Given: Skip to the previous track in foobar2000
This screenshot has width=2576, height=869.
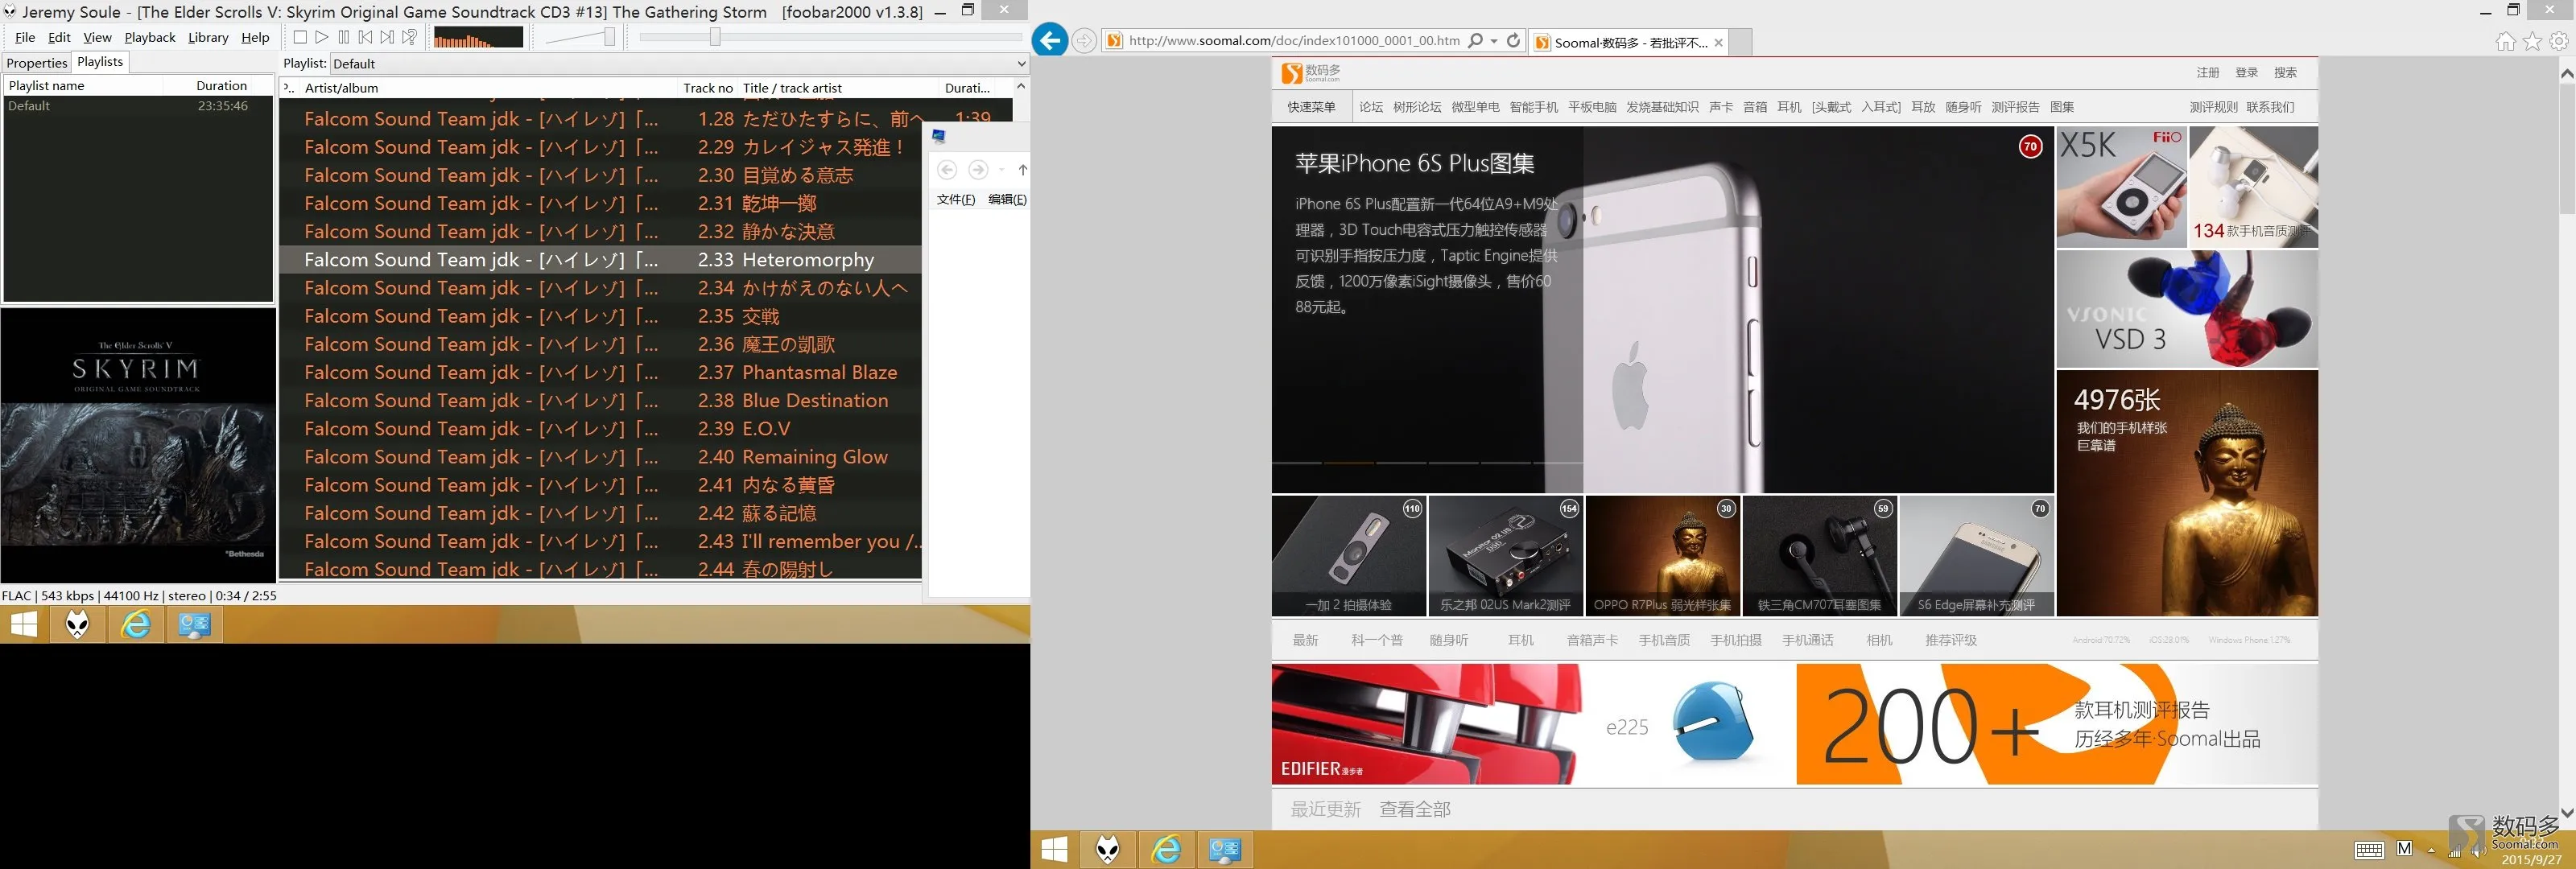Looking at the screenshot, I should (366, 37).
